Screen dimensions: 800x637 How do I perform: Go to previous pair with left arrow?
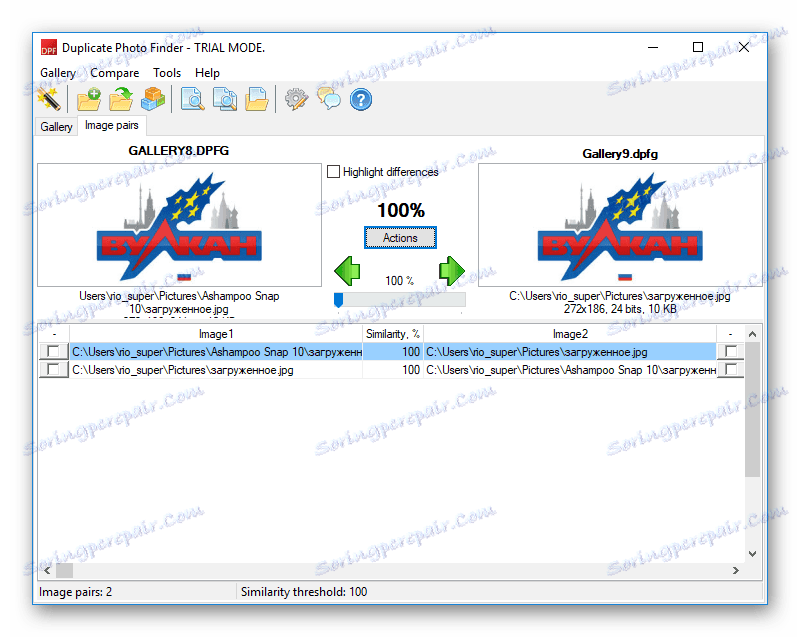pyautogui.click(x=347, y=271)
